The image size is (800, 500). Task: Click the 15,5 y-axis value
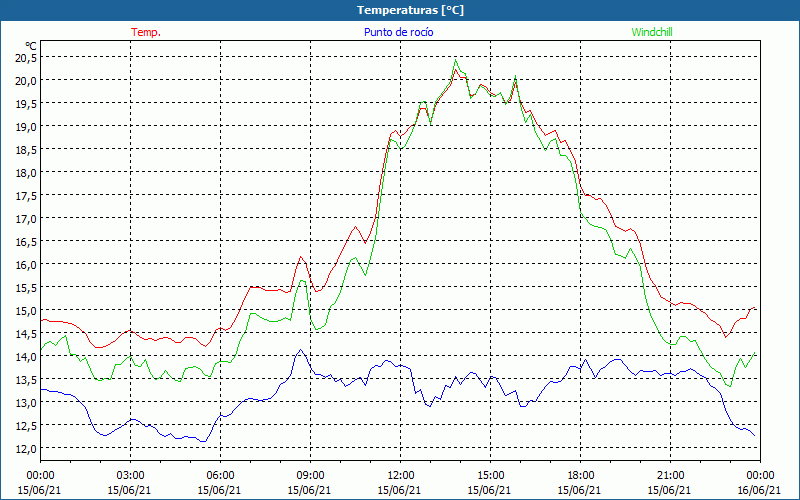click(26, 288)
